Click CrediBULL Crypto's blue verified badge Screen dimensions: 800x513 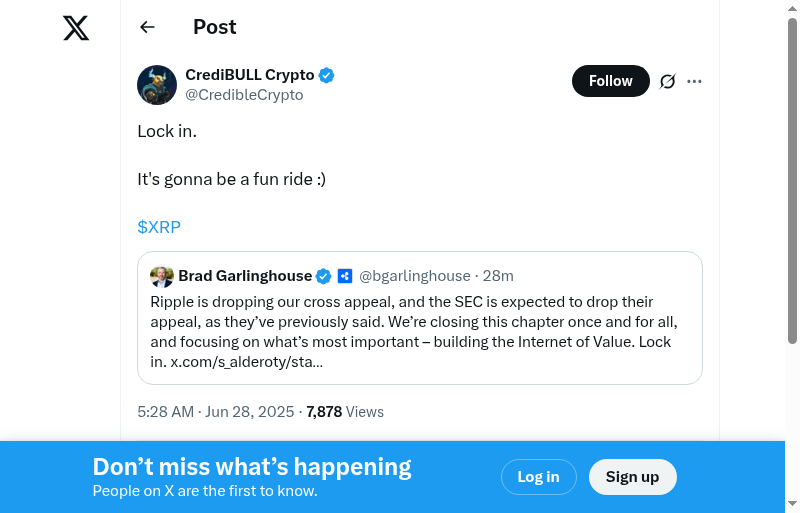327,75
